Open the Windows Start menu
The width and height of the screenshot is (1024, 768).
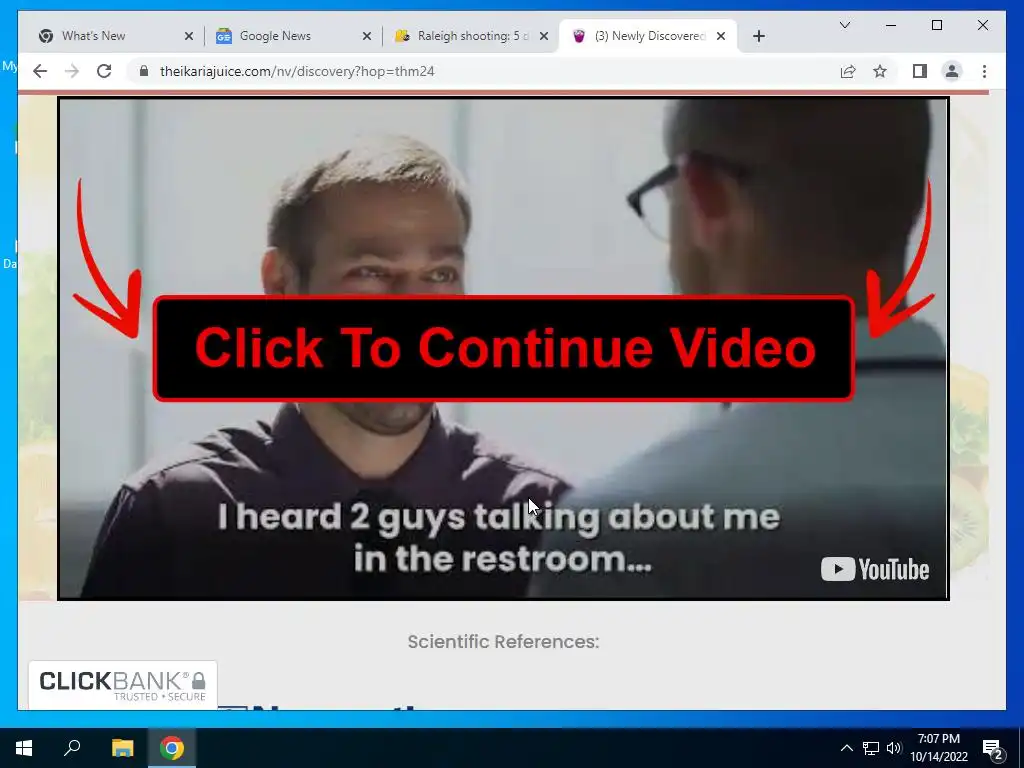click(24, 748)
